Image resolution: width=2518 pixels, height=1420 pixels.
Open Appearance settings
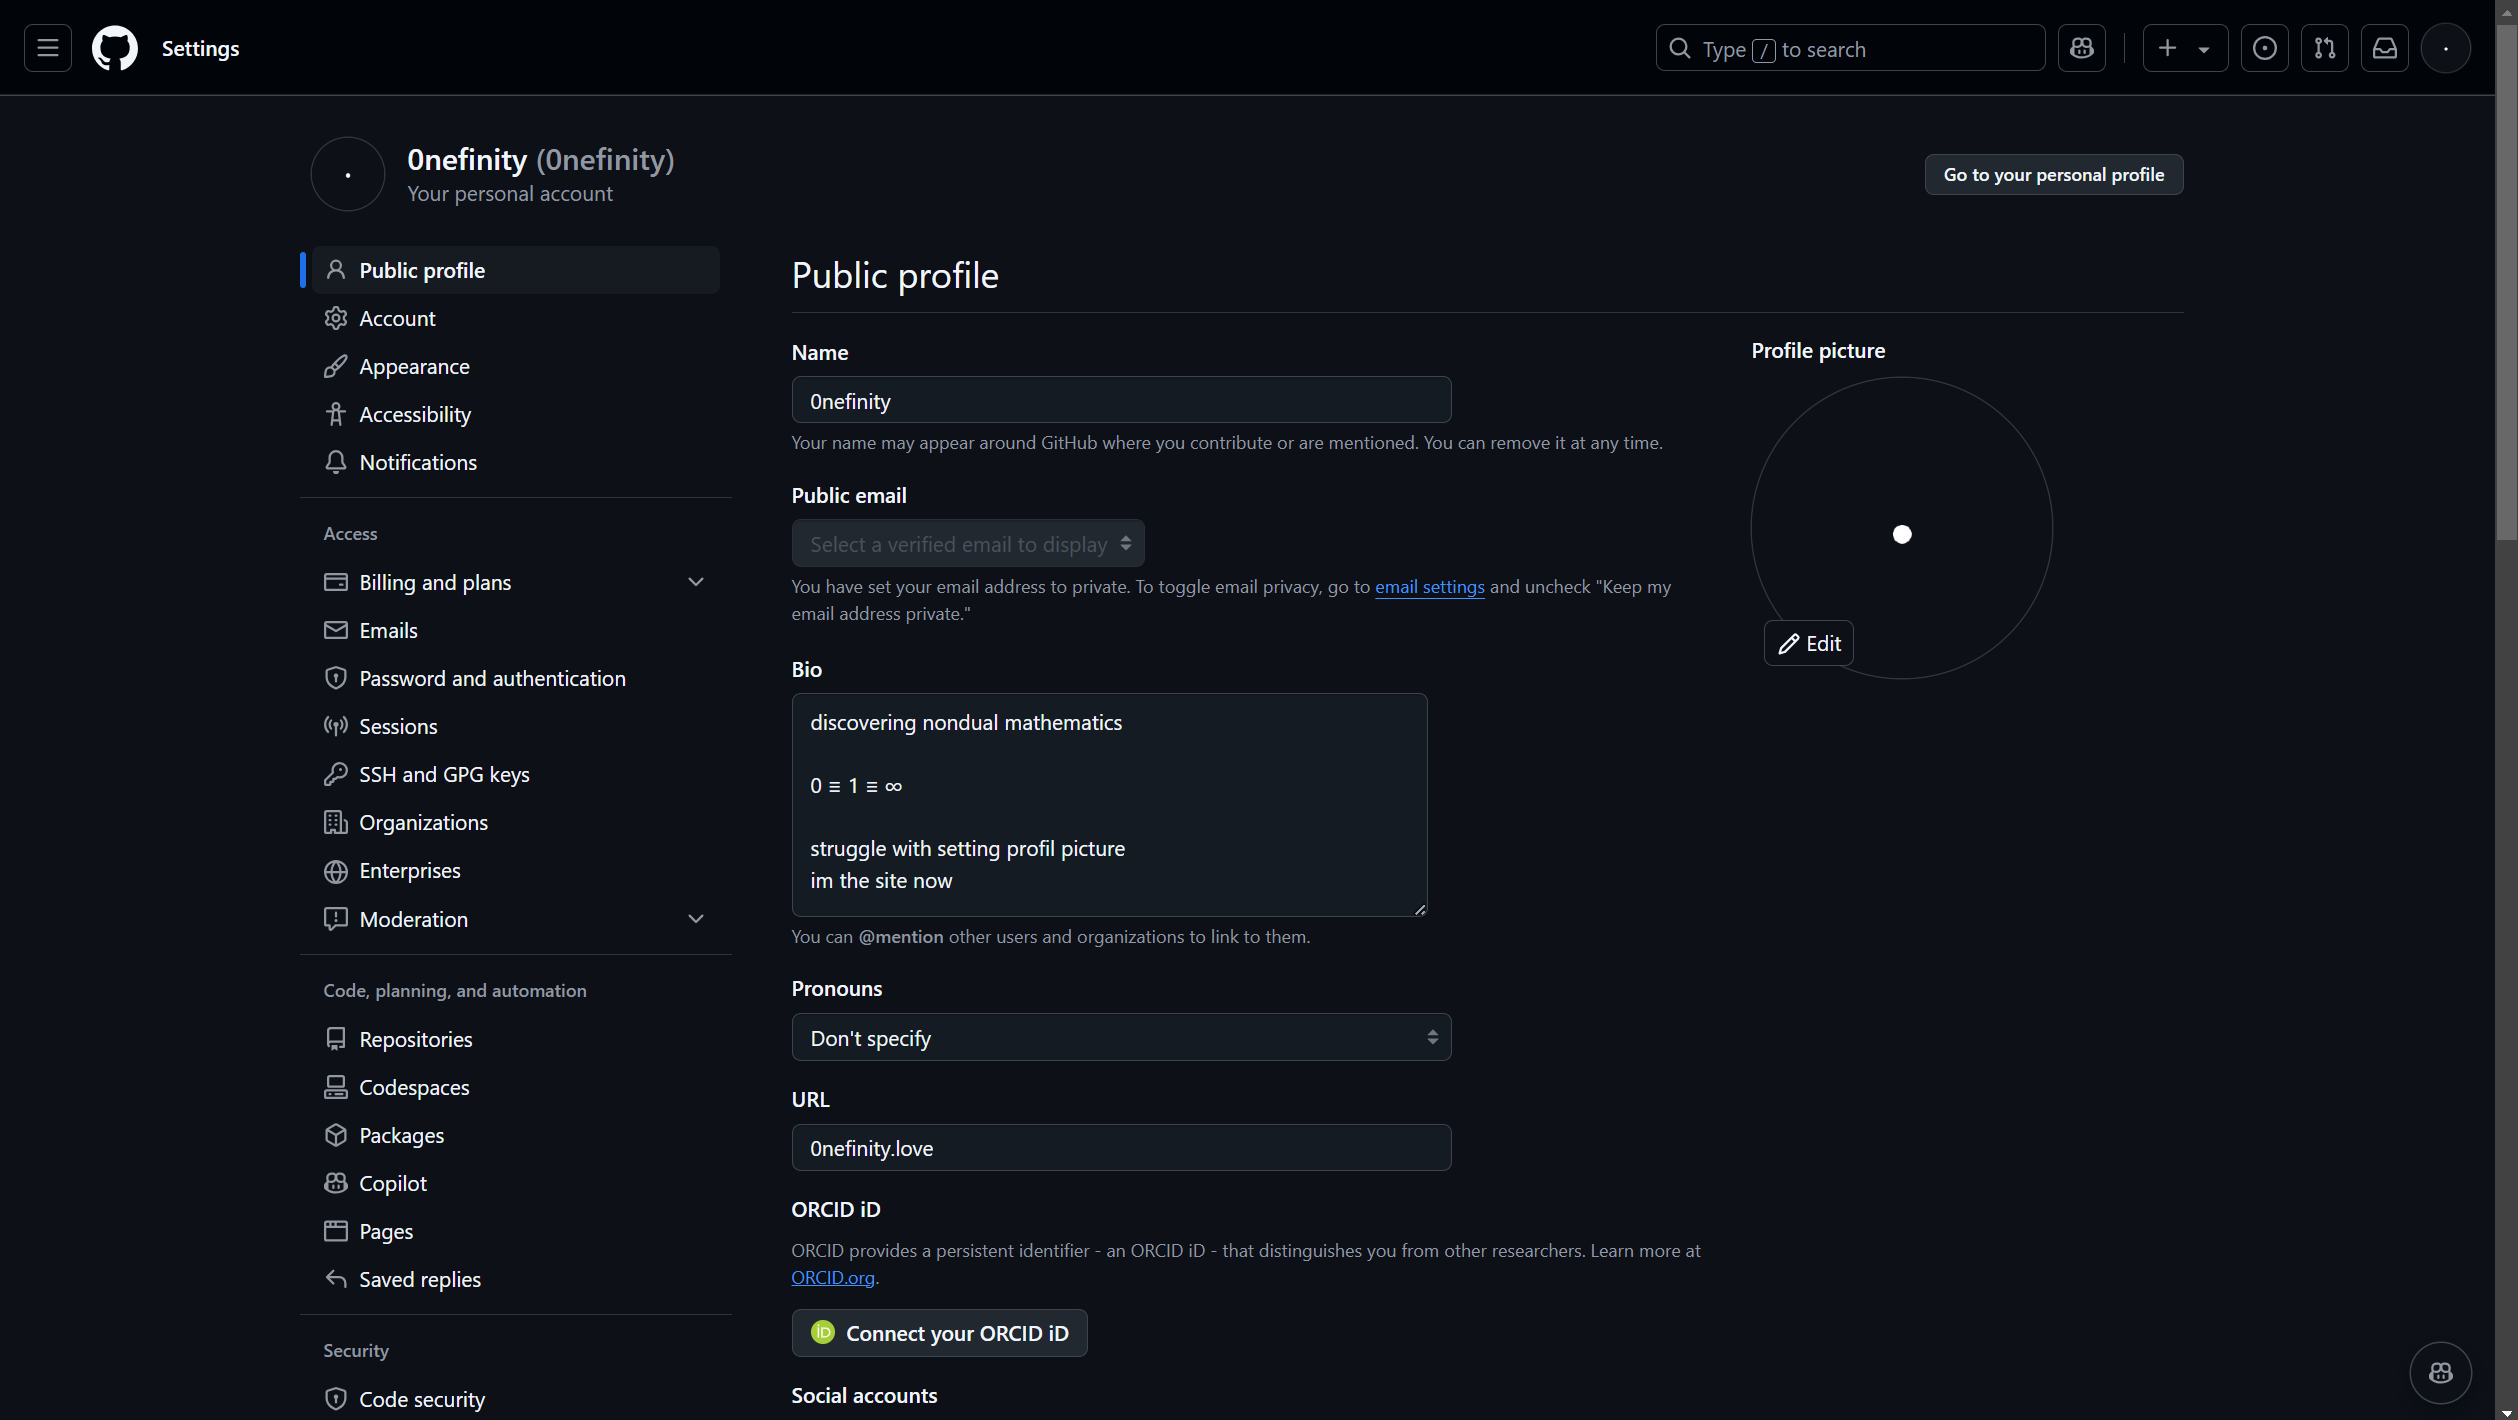[x=516, y=366]
